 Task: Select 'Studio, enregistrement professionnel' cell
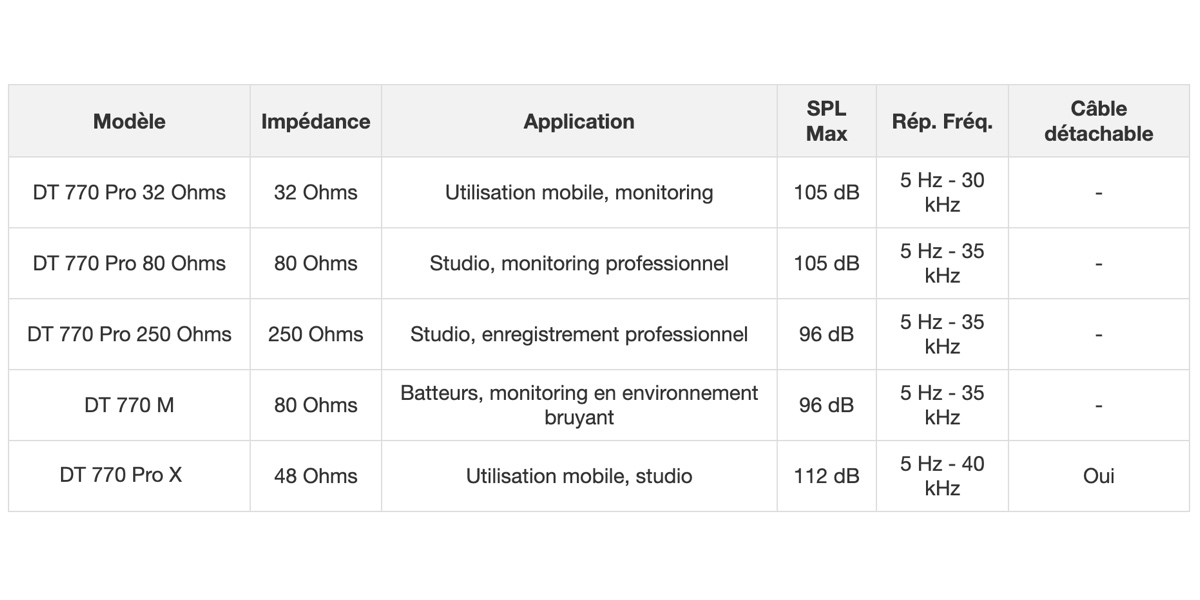(579, 334)
